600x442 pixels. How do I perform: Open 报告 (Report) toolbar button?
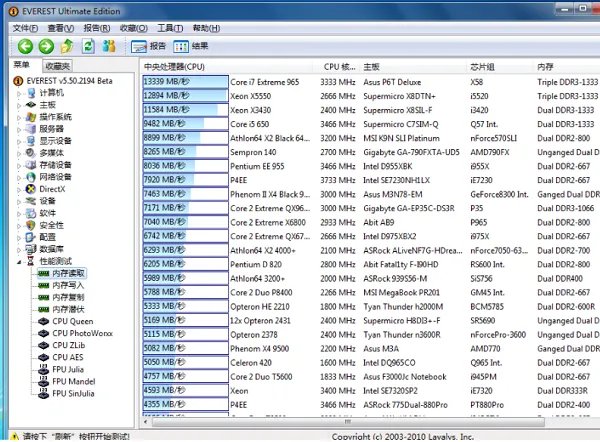[149, 46]
